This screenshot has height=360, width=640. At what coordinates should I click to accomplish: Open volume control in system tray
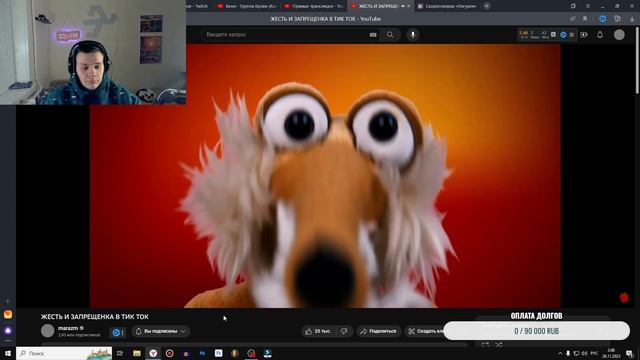pos(584,353)
